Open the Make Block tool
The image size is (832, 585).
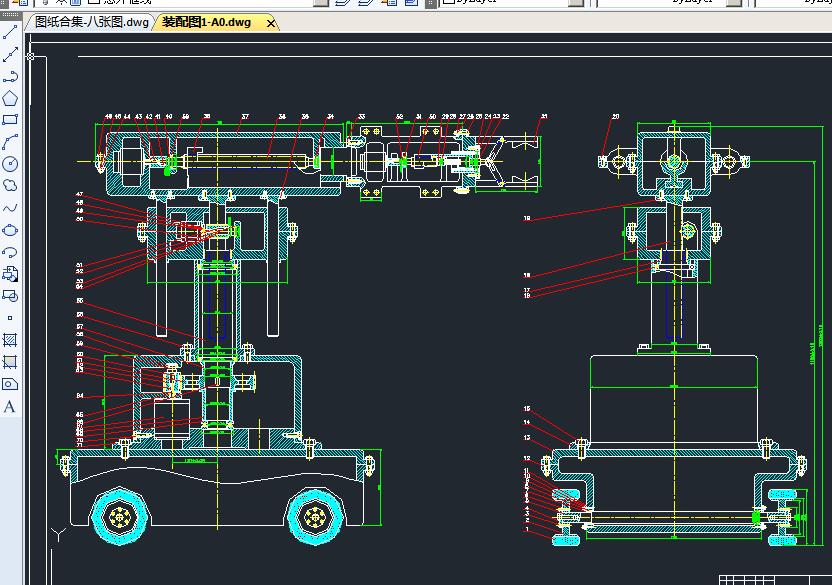[x=10, y=296]
